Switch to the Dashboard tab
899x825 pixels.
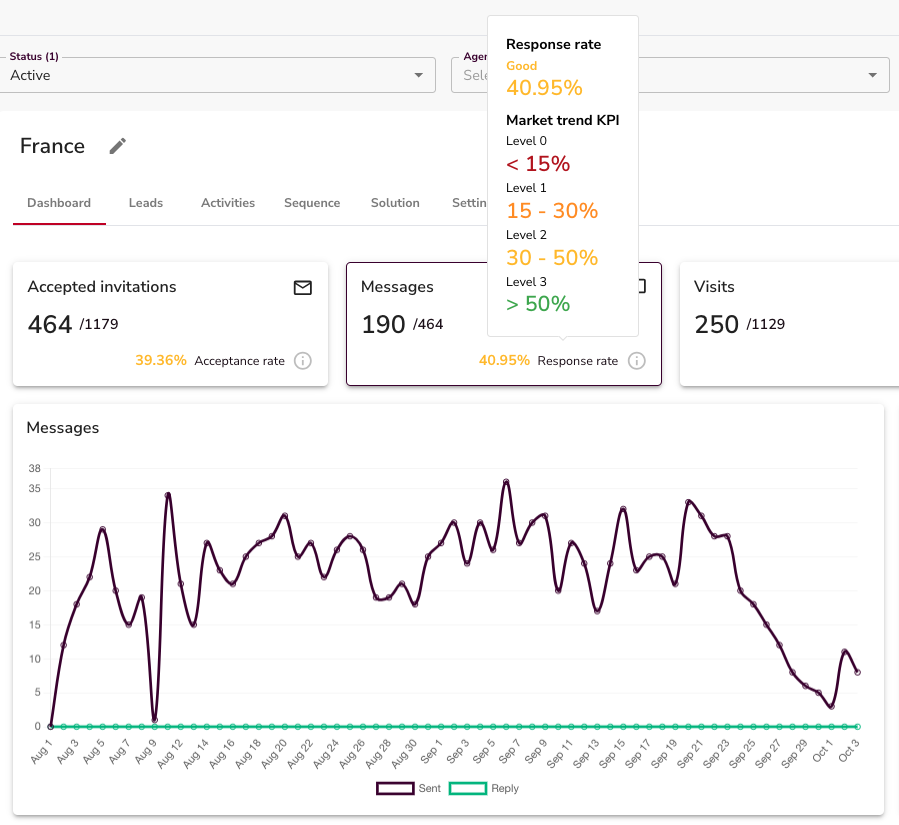coord(59,203)
